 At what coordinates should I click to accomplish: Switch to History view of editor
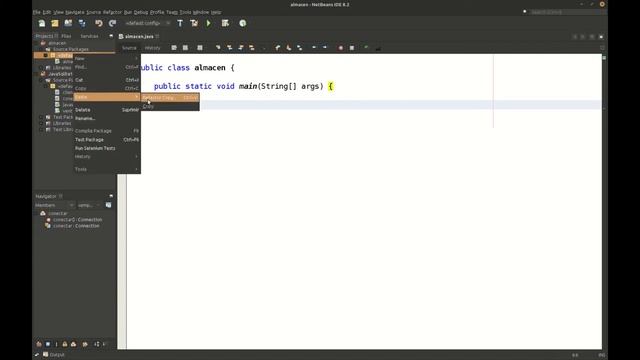click(152, 48)
